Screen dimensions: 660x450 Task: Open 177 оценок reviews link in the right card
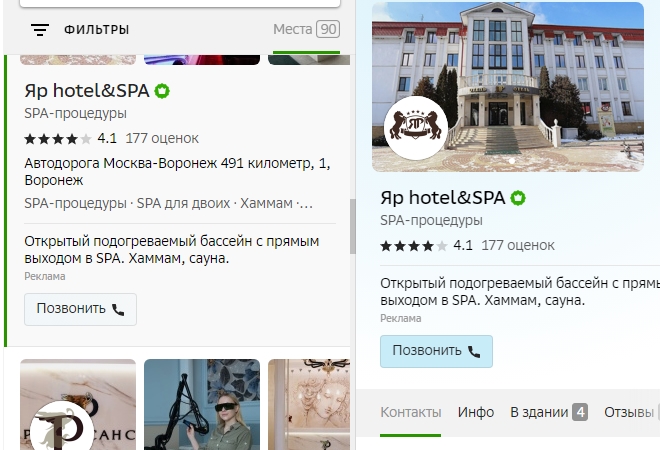[x=519, y=245]
